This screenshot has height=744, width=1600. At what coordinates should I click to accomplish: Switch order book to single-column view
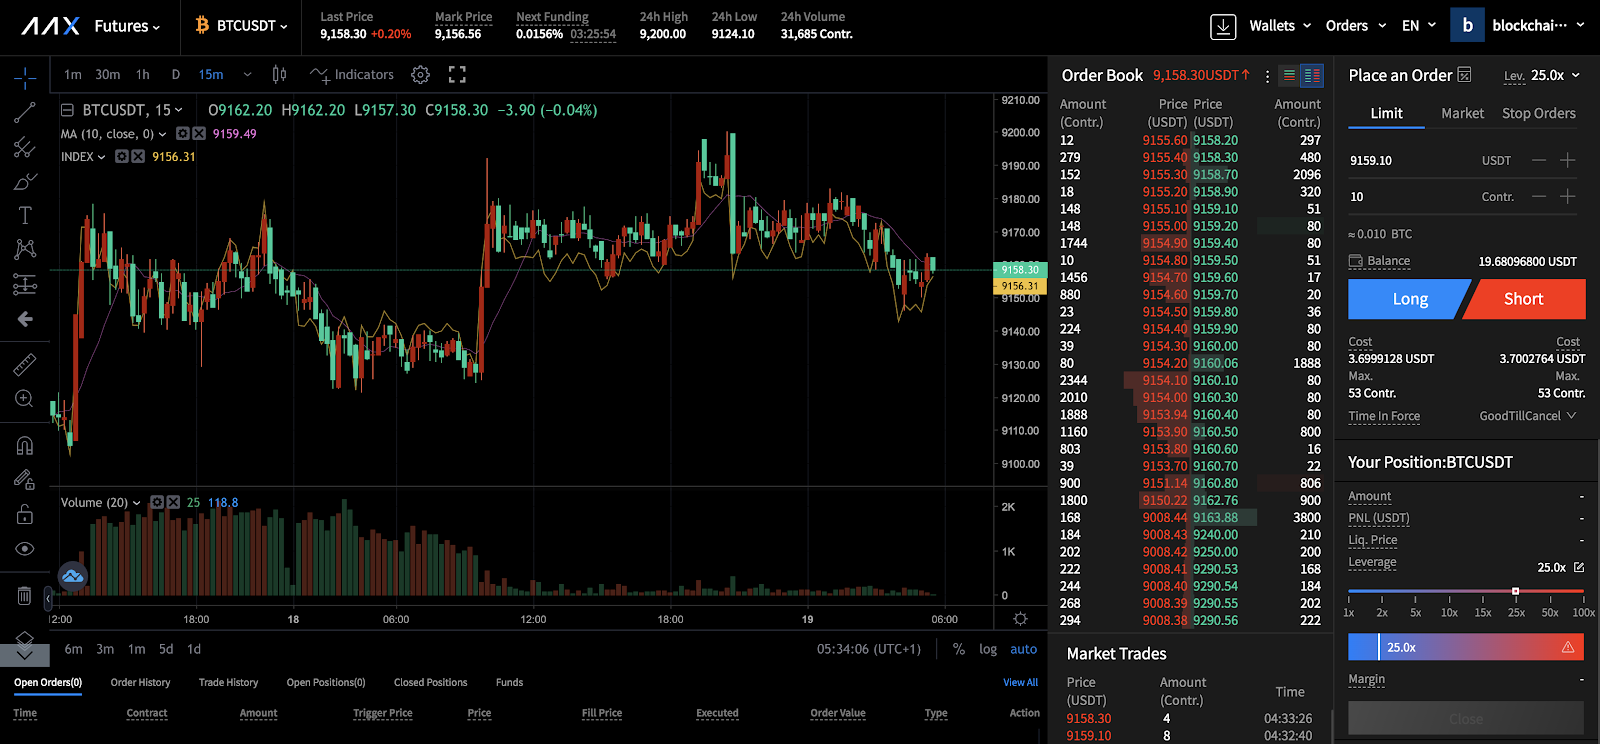[1289, 75]
